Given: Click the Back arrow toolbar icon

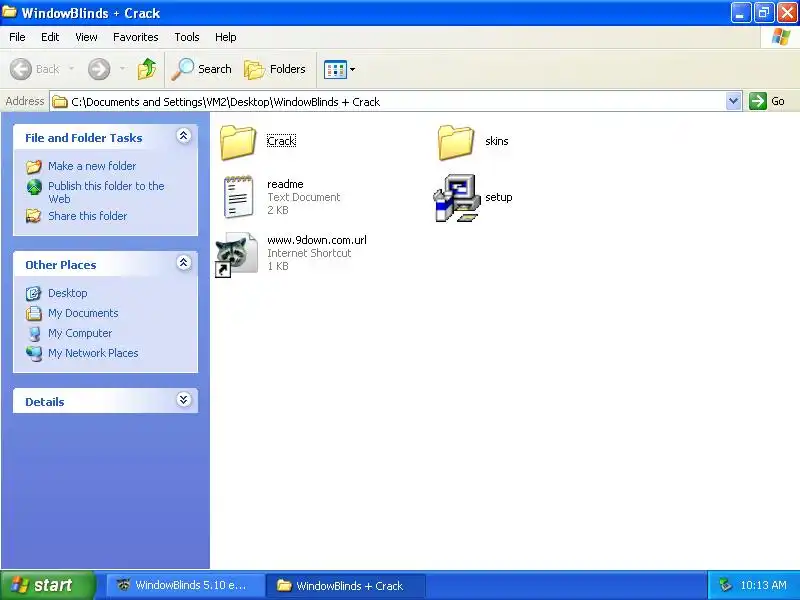Looking at the screenshot, I should (x=21, y=69).
